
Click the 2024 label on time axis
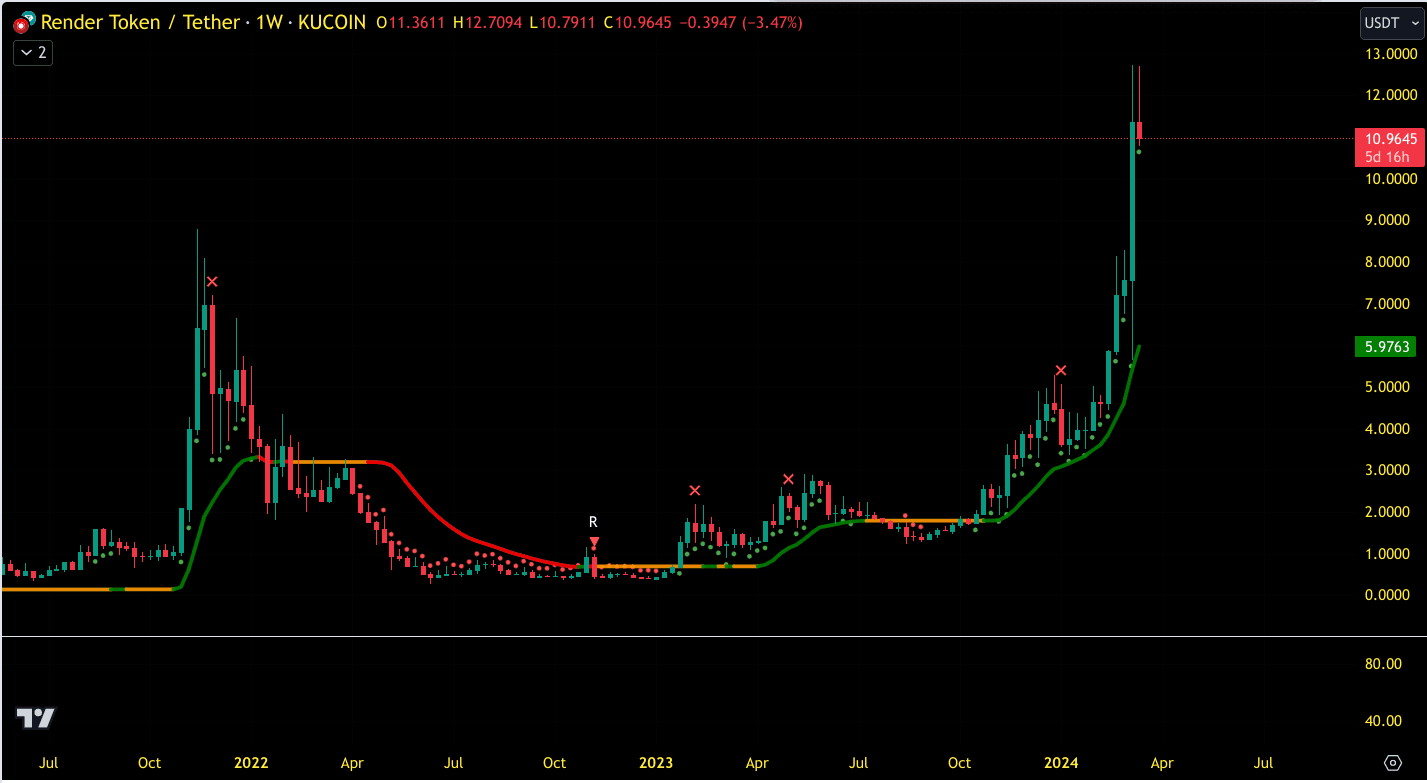pyautogui.click(x=1061, y=763)
